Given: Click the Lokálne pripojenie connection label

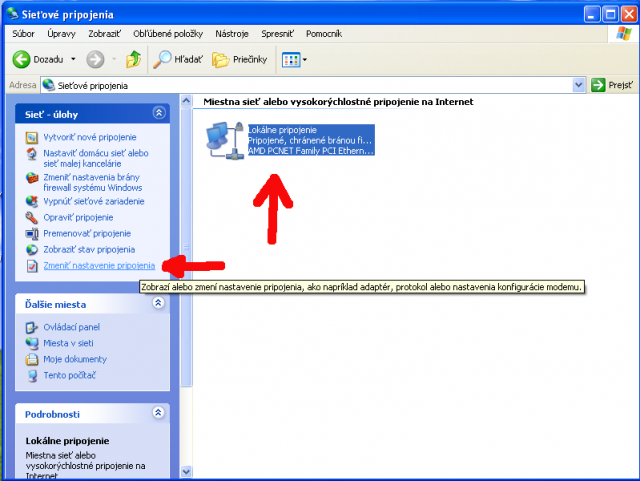Looking at the screenshot, I should [x=282, y=130].
